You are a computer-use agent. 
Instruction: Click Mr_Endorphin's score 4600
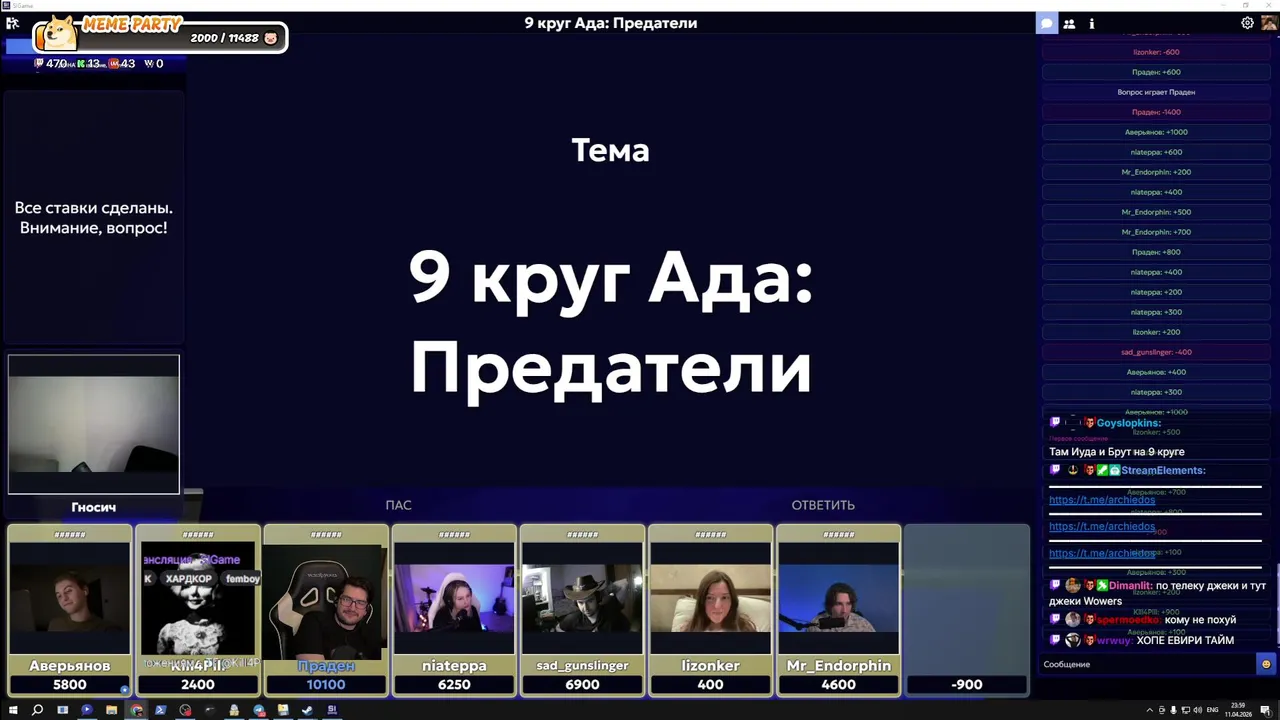pyautogui.click(x=838, y=685)
